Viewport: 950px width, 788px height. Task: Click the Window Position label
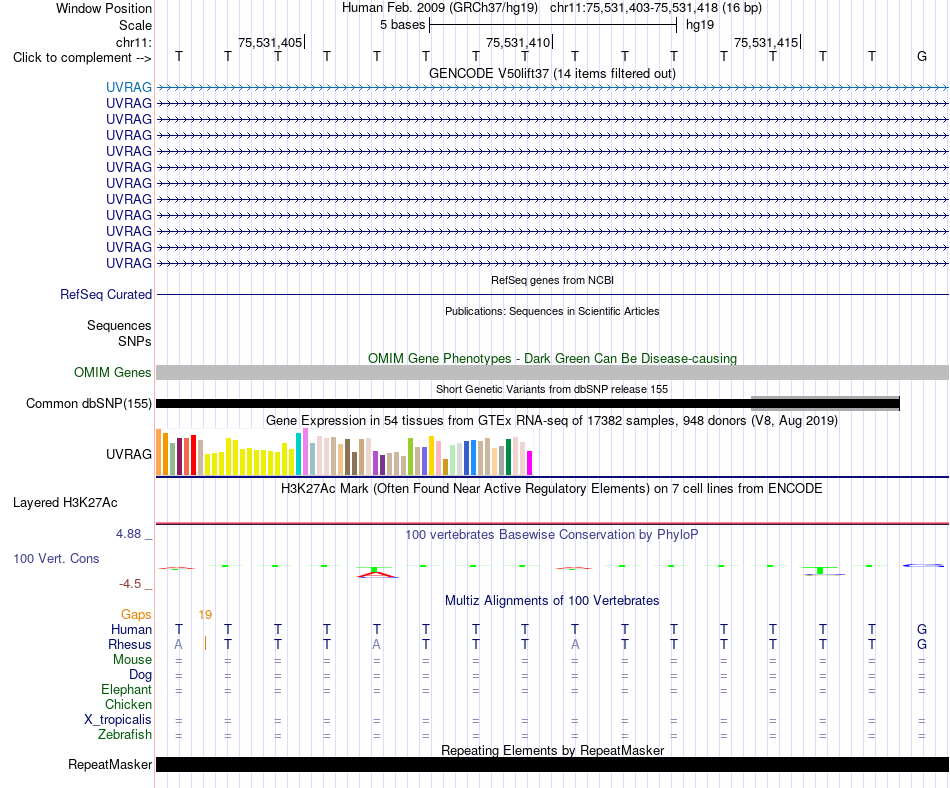tap(104, 8)
